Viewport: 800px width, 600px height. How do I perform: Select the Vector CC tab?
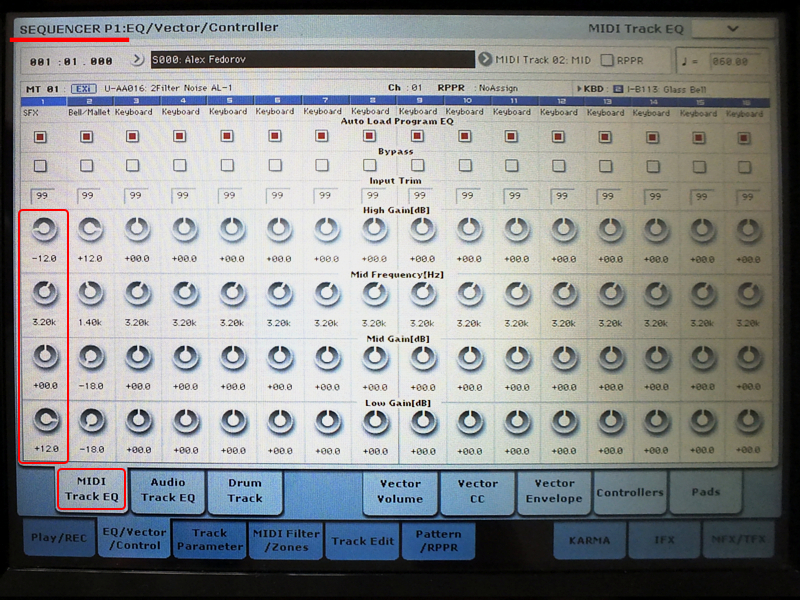tap(477, 491)
